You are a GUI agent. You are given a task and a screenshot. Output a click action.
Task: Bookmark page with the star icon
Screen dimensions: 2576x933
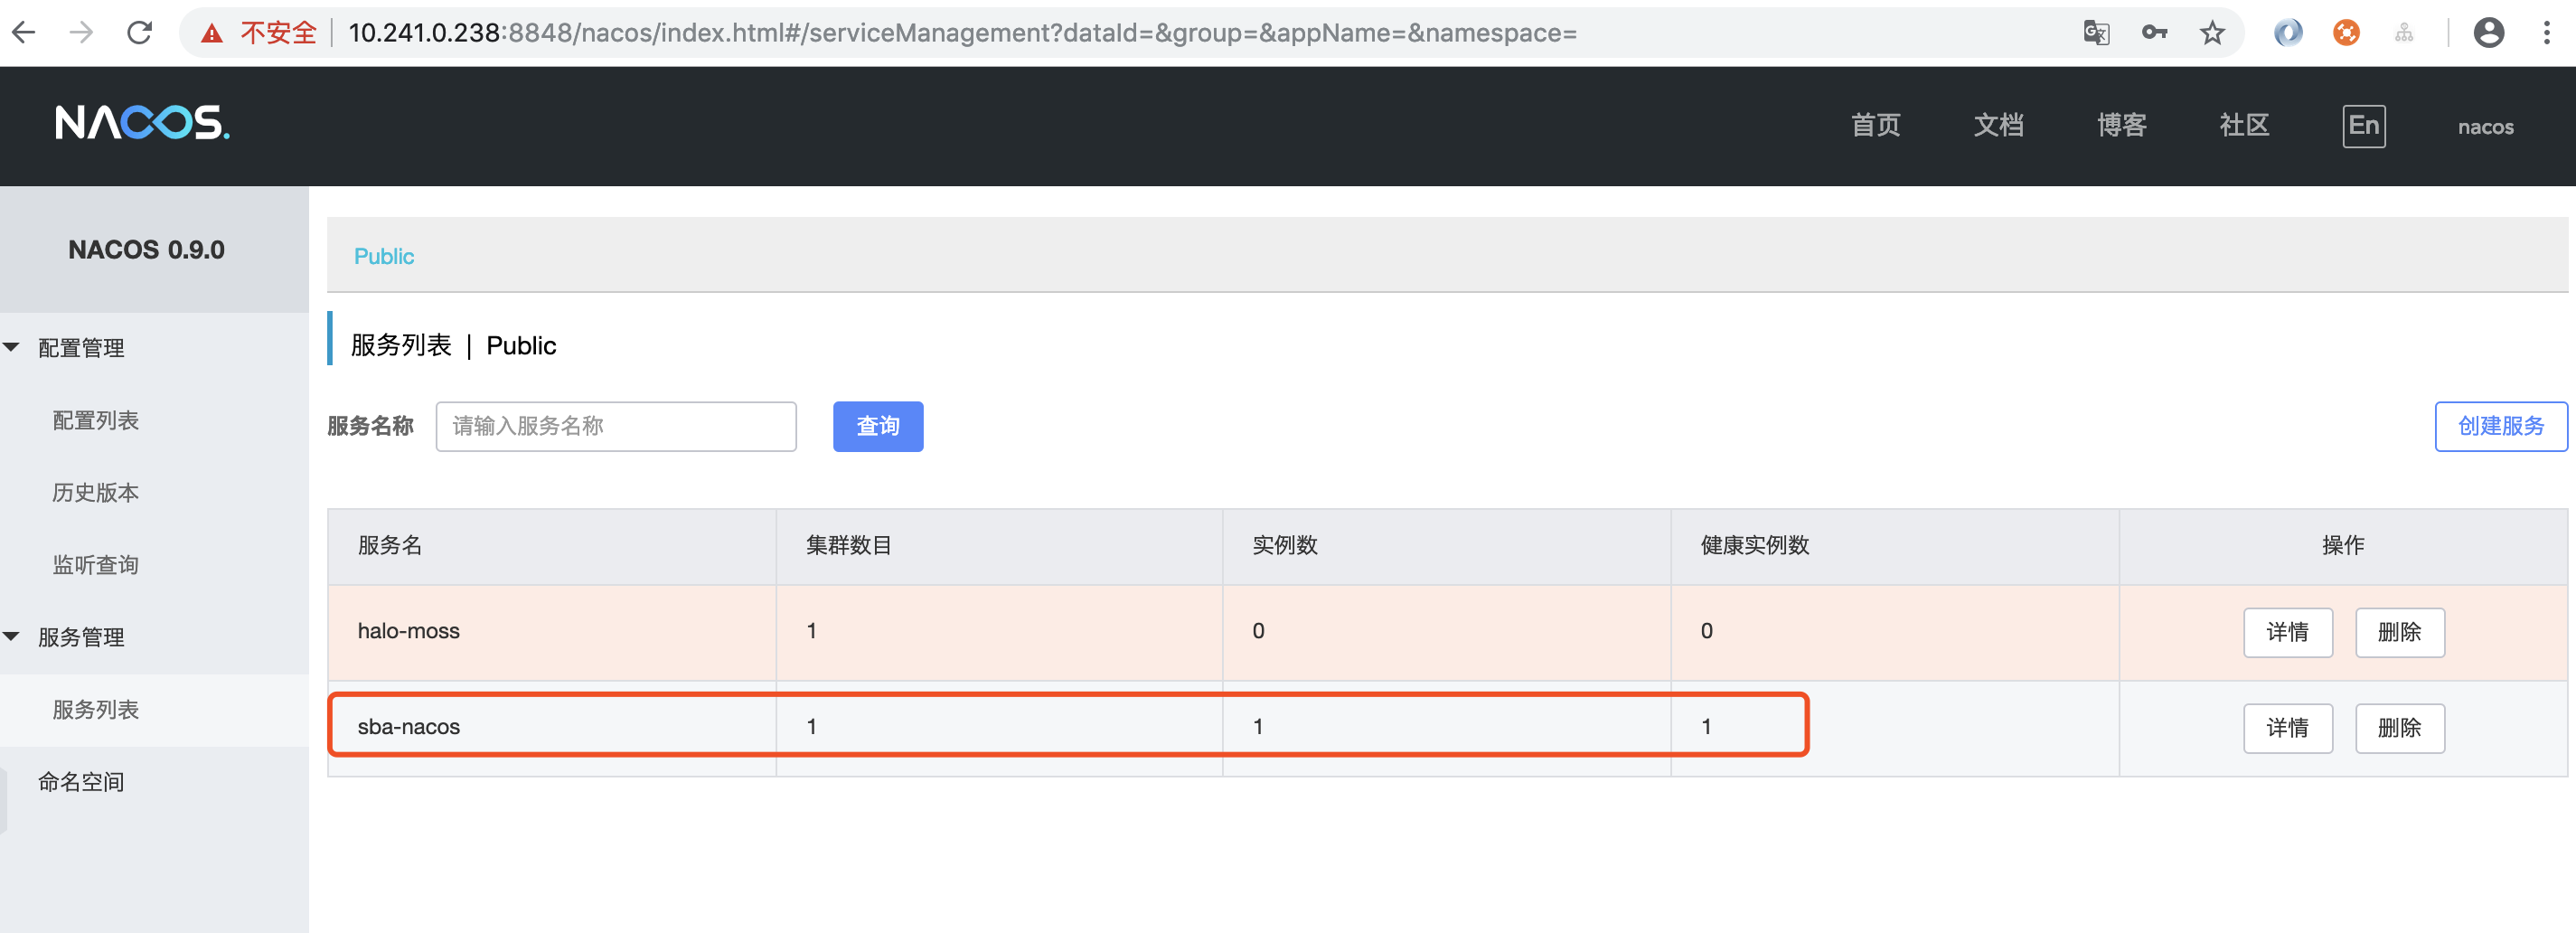2212,33
